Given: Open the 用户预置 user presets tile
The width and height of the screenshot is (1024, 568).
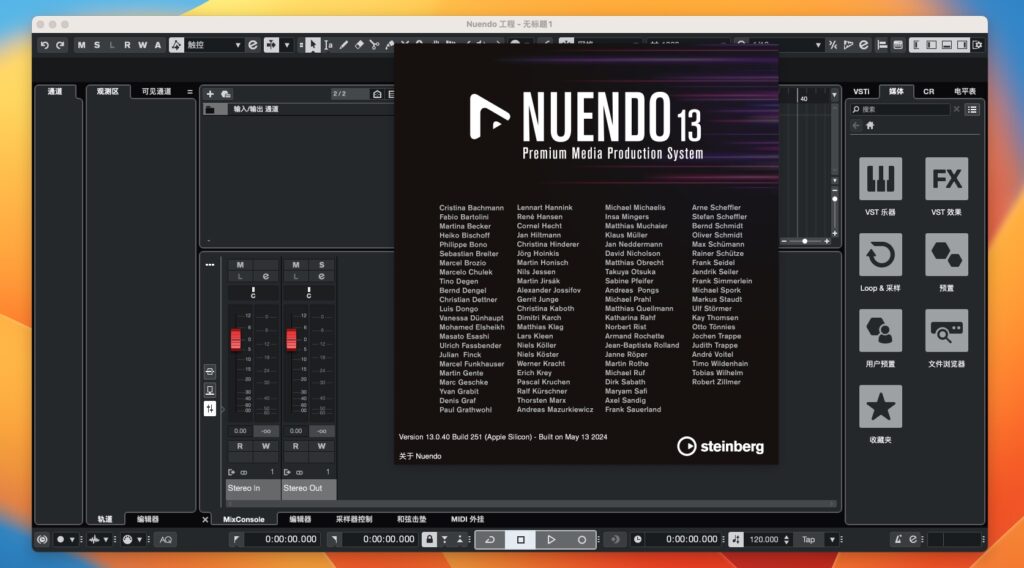Looking at the screenshot, I should coord(880,331).
